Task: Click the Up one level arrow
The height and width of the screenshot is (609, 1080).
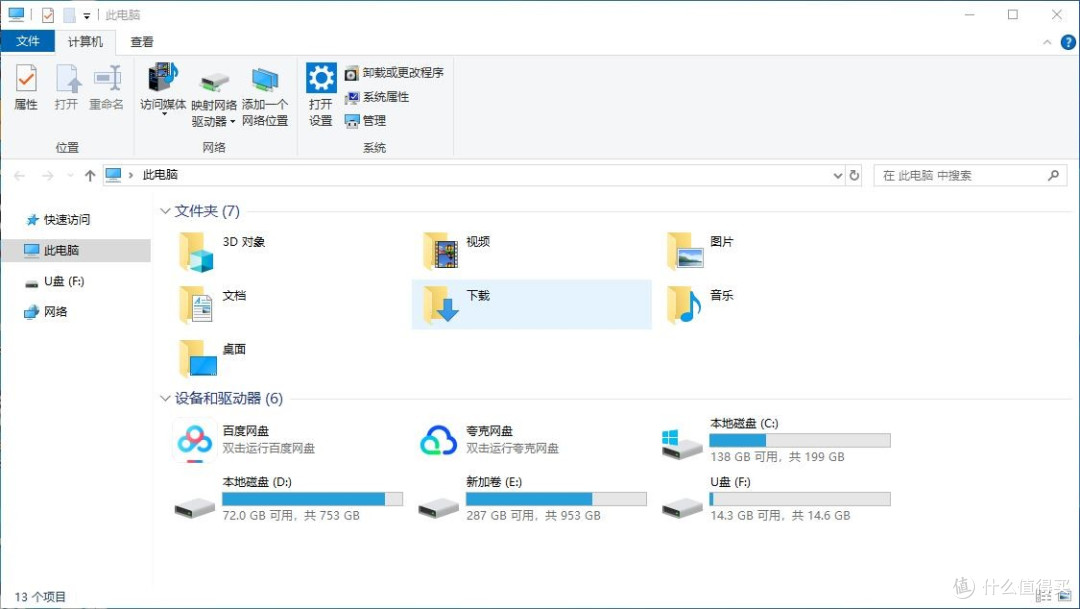Action: coord(90,176)
